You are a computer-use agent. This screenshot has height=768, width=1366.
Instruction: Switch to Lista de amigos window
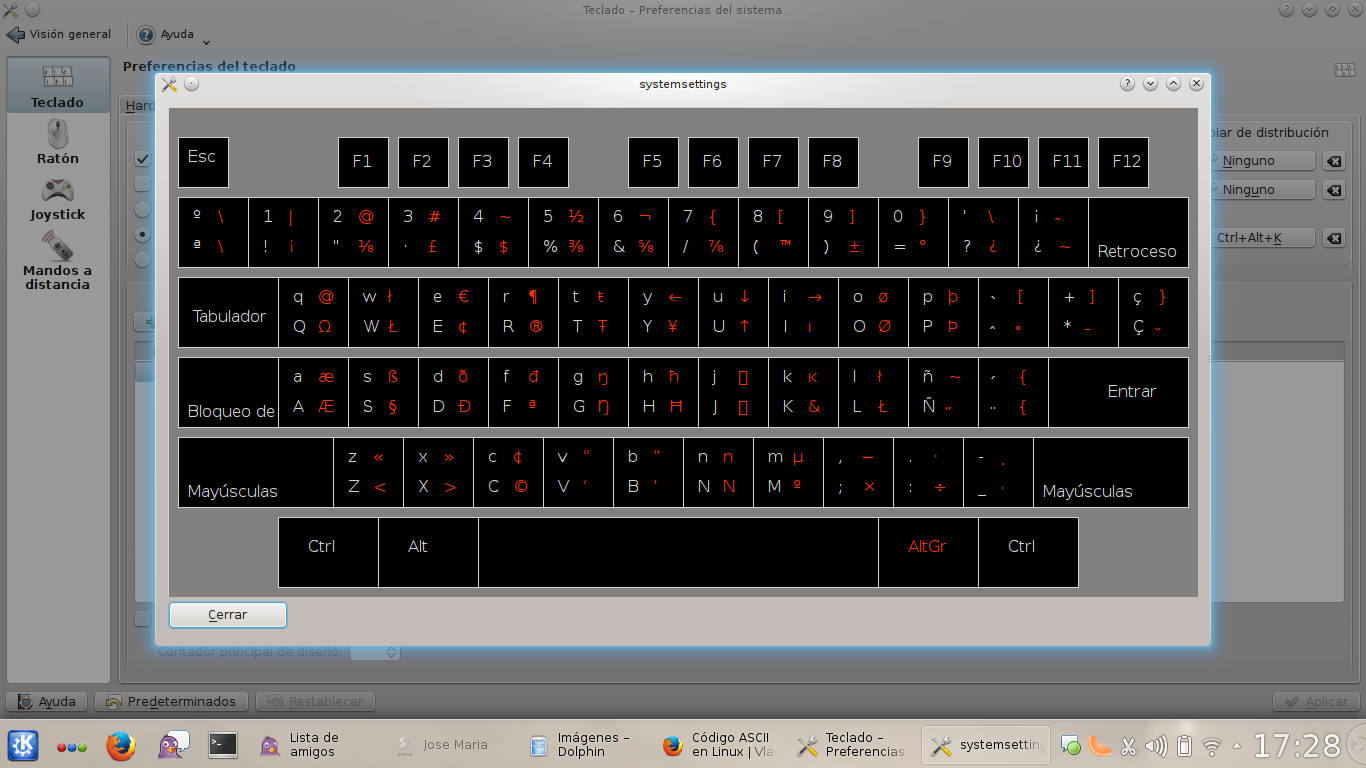[315, 745]
